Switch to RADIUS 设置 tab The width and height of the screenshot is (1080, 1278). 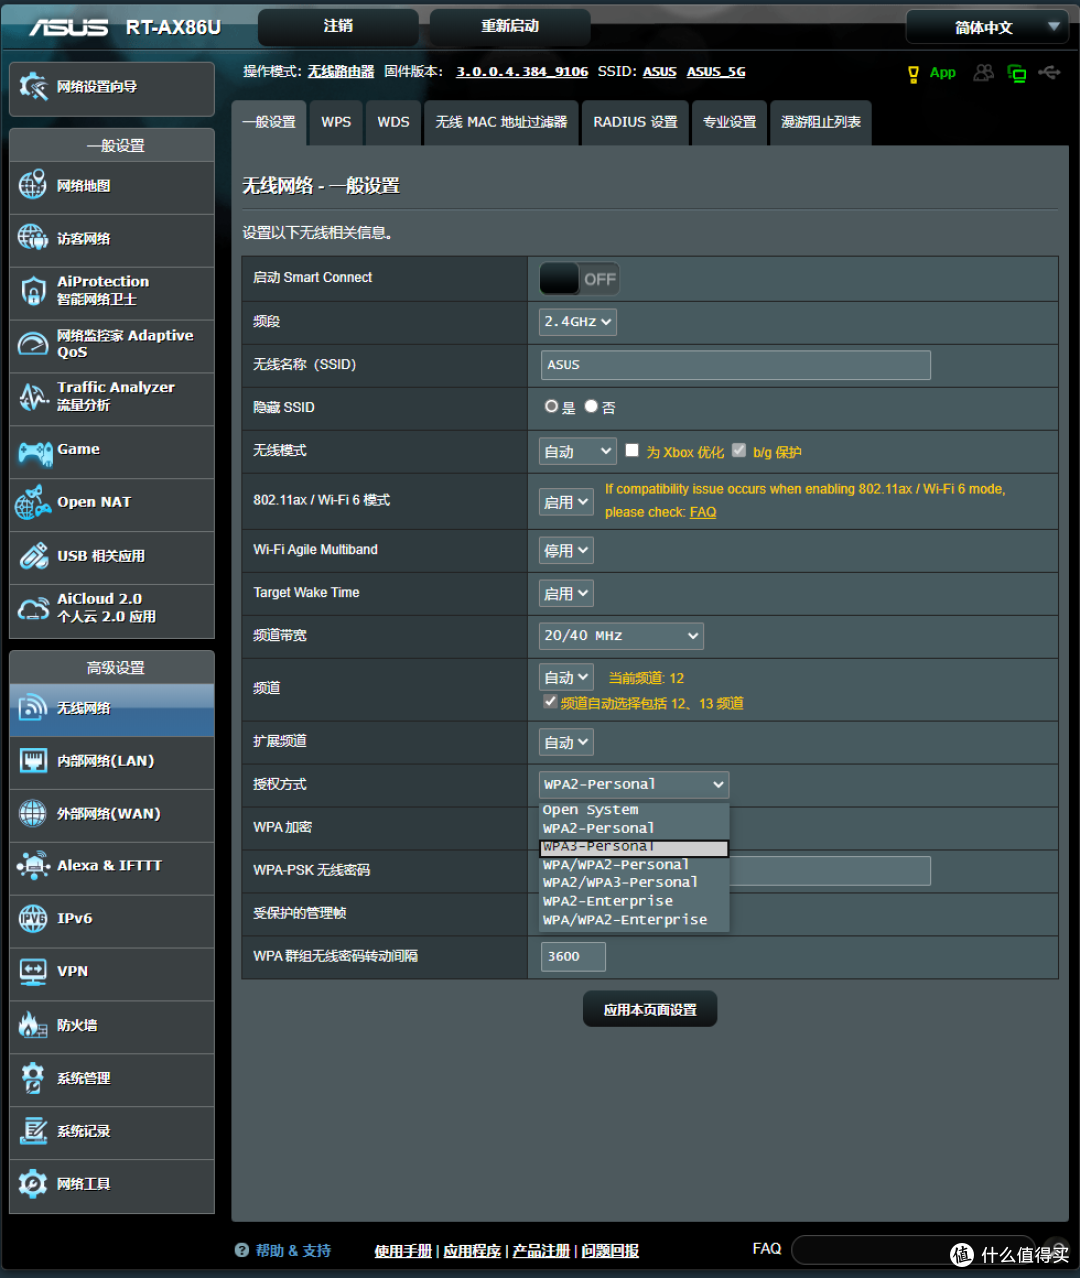[x=635, y=123]
